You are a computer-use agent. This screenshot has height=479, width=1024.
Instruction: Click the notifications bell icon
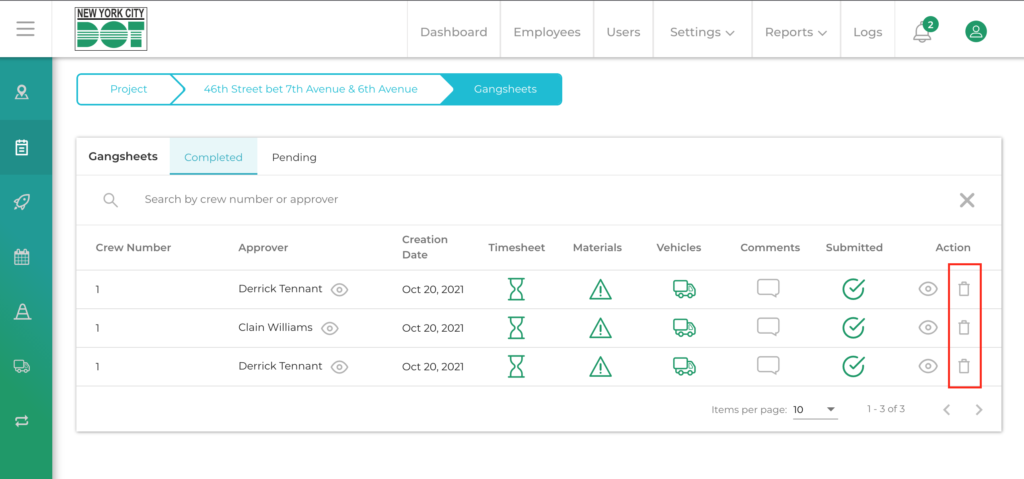coord(922,32)
